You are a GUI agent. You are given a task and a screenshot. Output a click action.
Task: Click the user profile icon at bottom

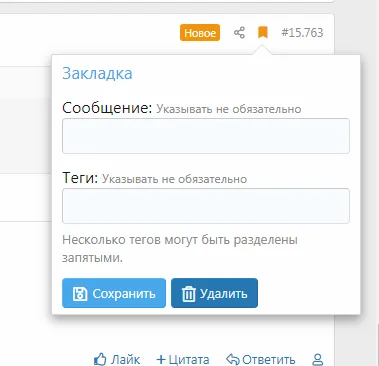click(318, 359)
